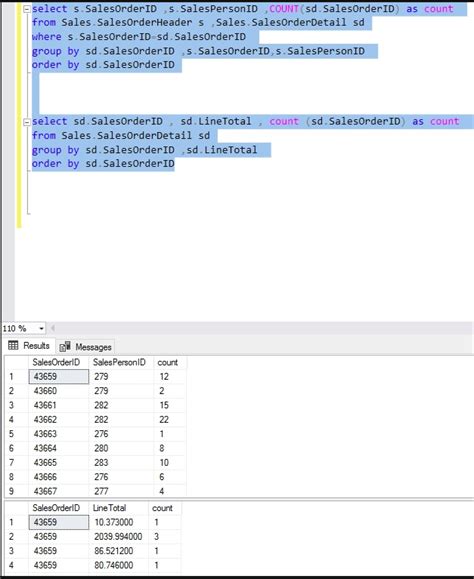Collapse the first select query block

coord(27,9)
